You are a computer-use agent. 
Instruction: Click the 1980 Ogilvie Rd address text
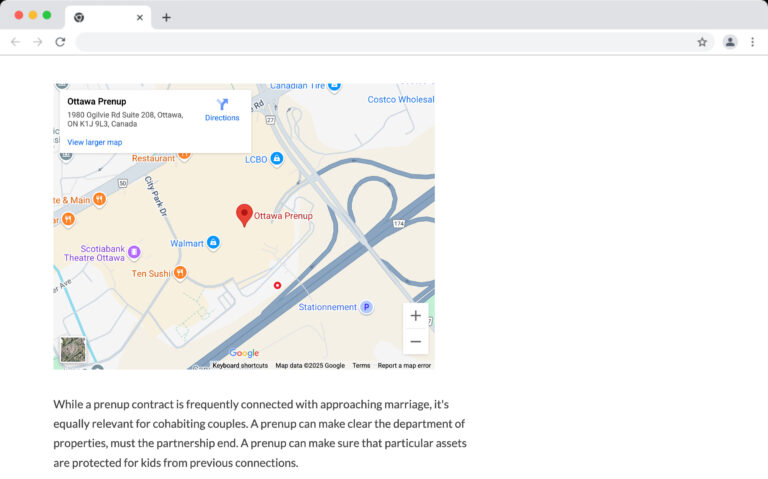[125, 120]
